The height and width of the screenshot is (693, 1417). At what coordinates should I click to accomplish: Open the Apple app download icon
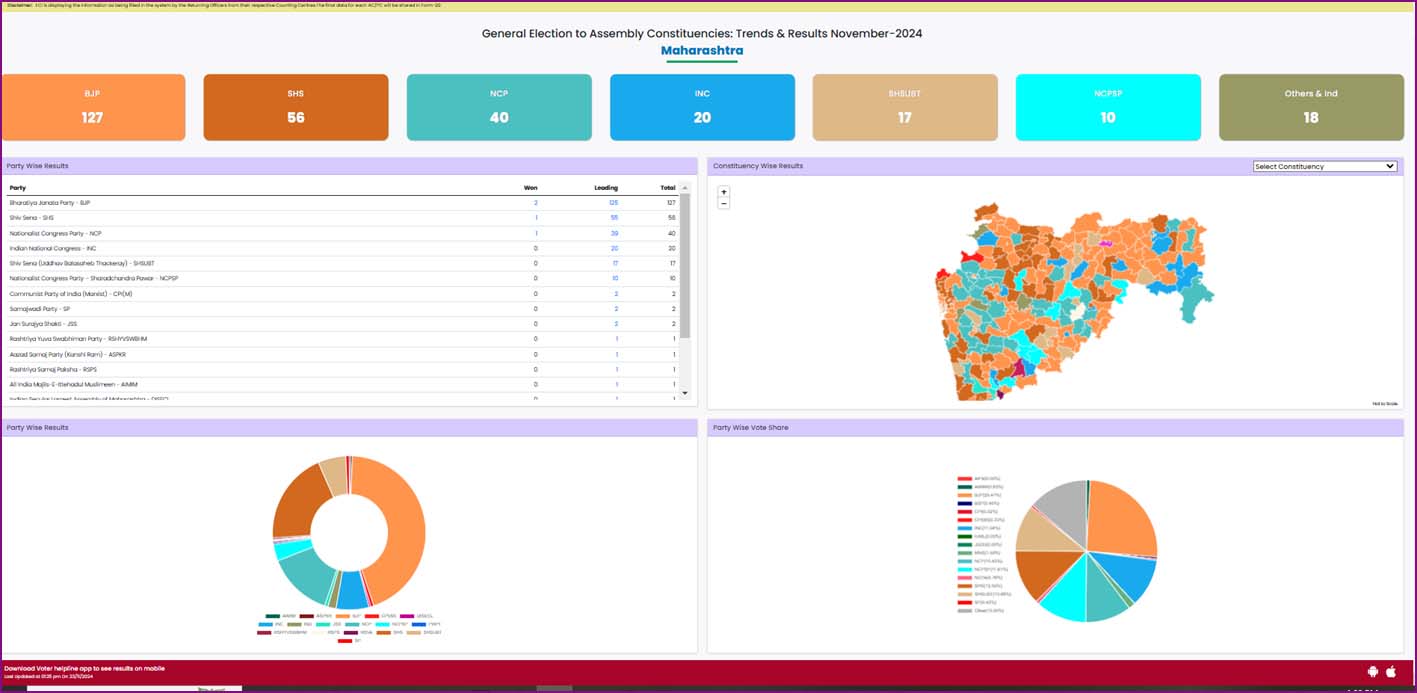click(x=1390, y=671)
